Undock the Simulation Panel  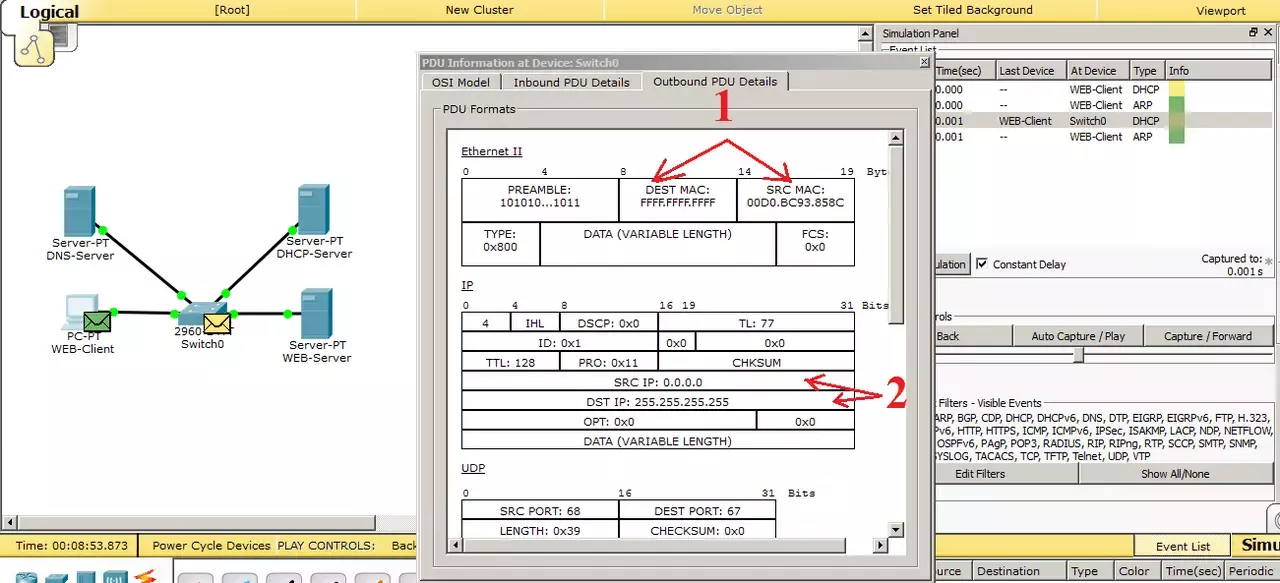1254,33
